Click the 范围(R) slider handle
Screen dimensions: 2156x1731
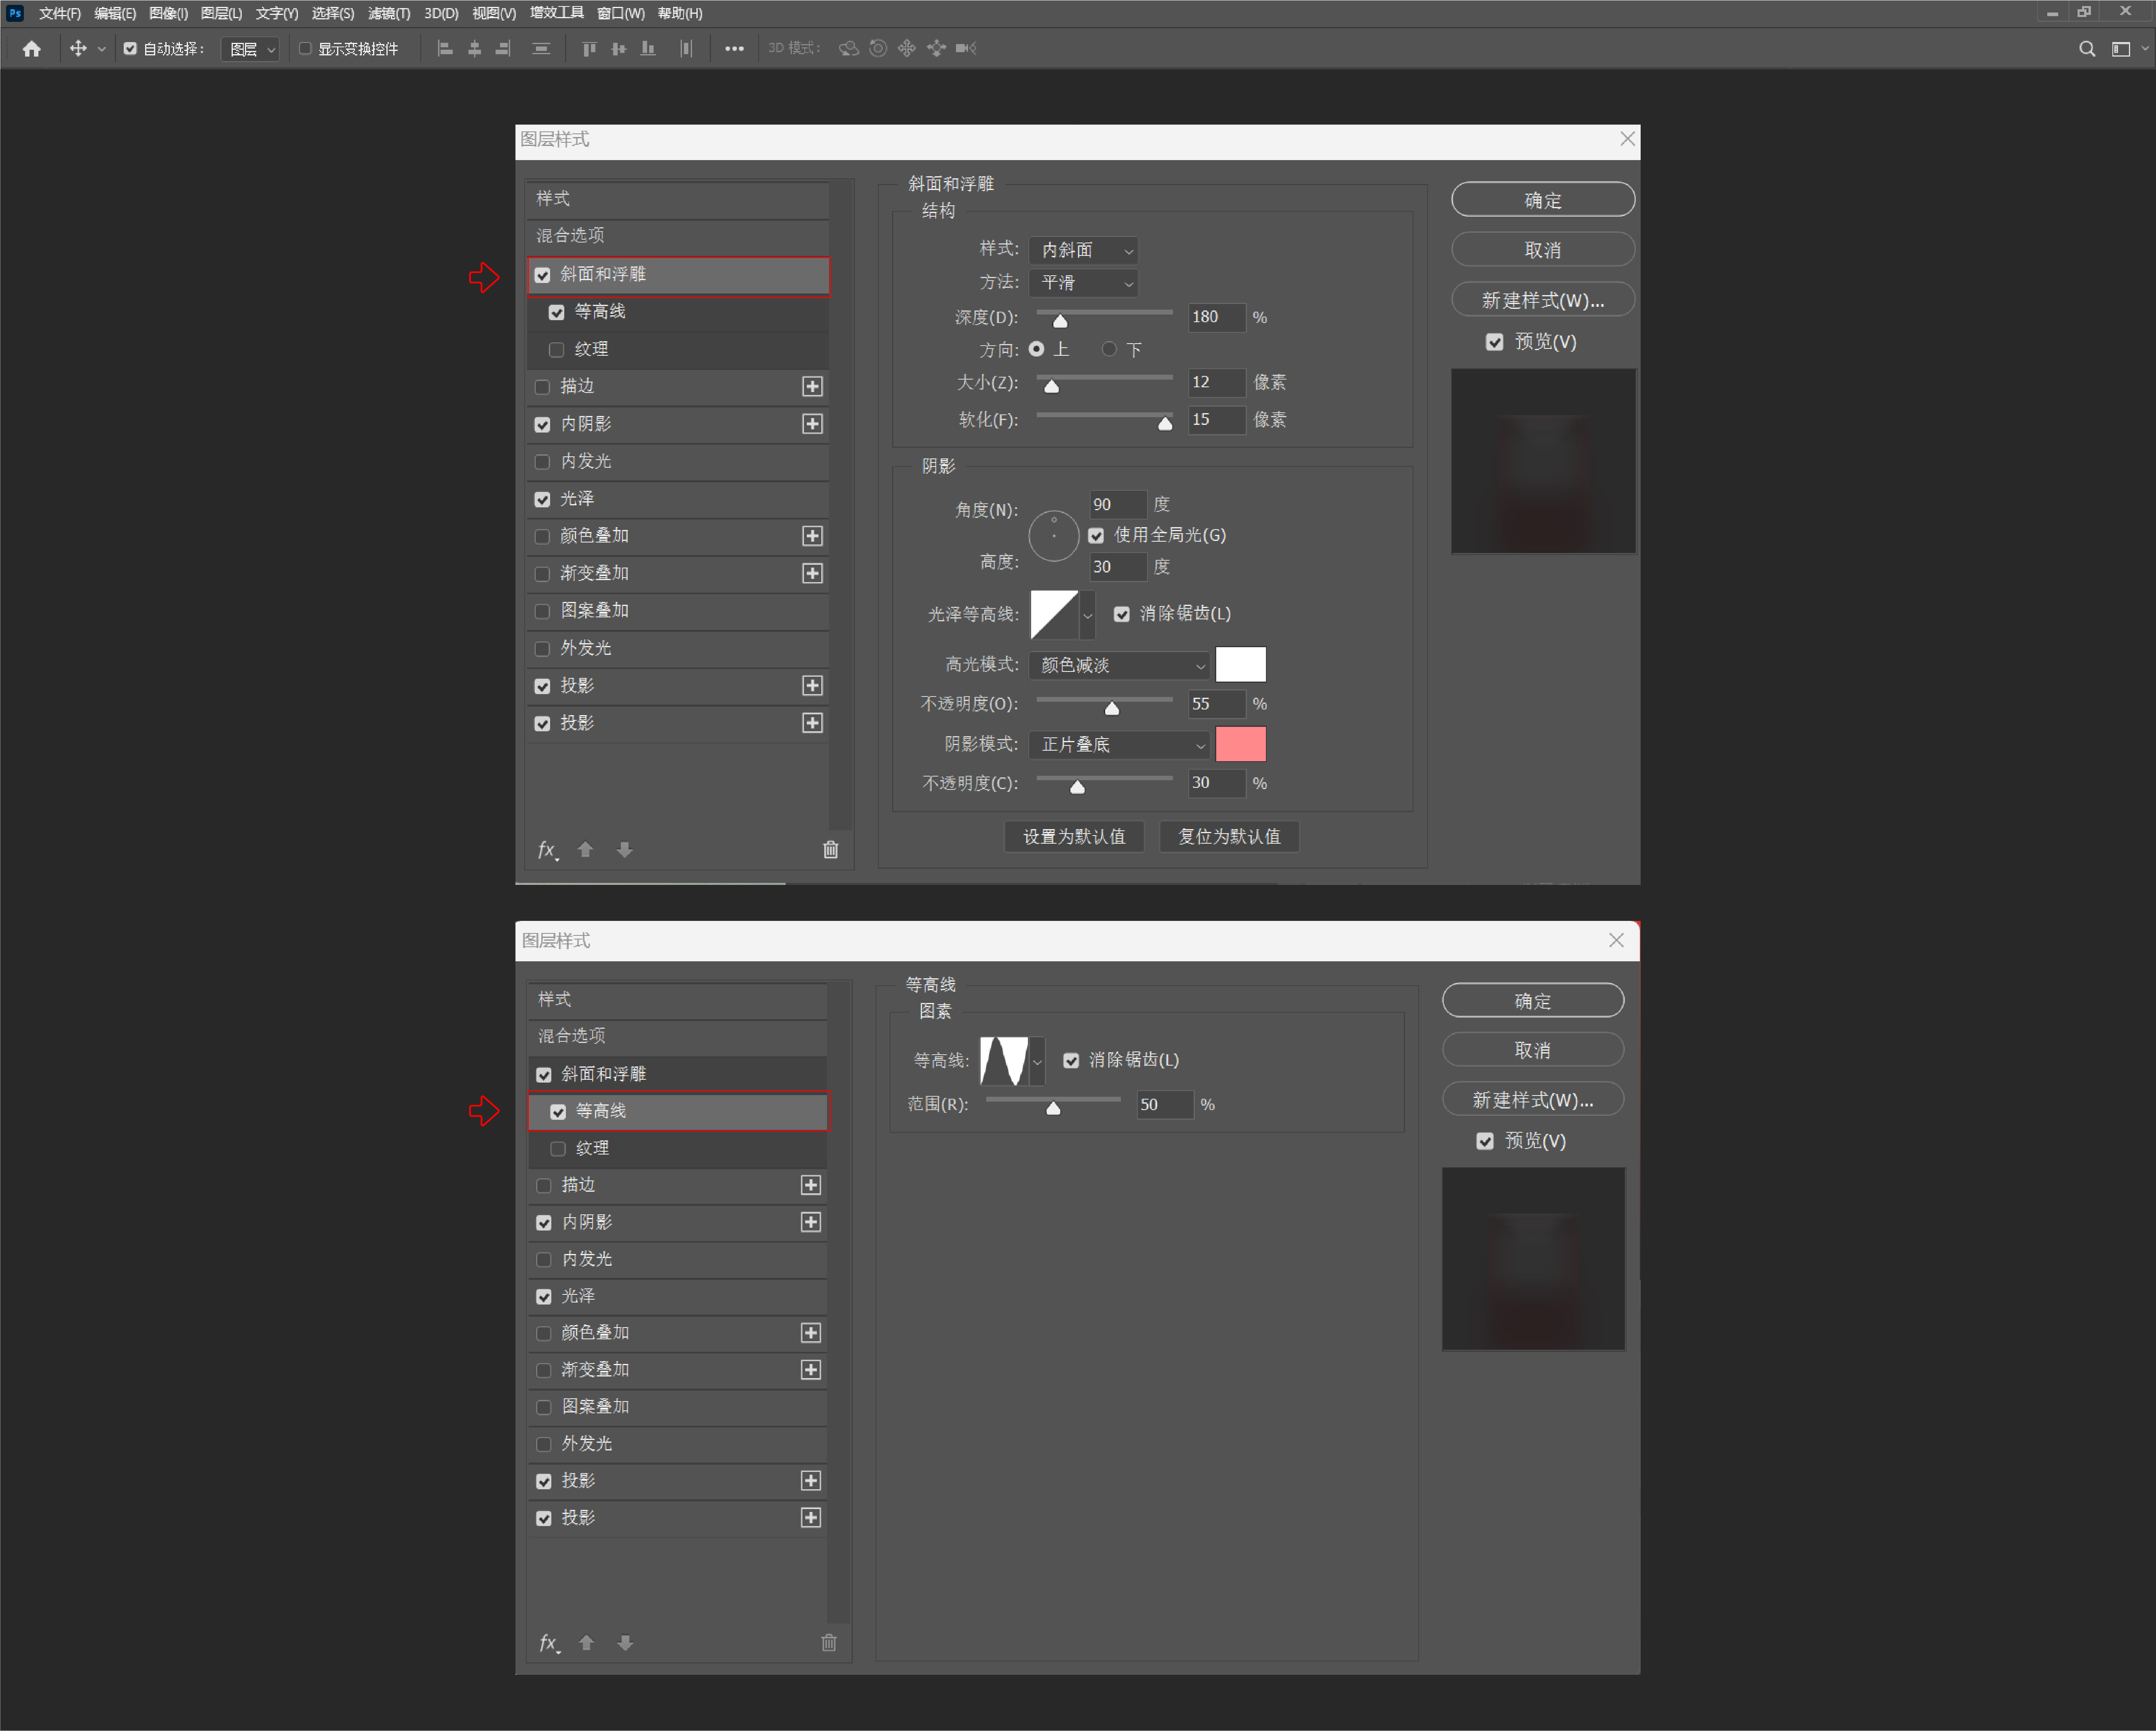1053,1108
